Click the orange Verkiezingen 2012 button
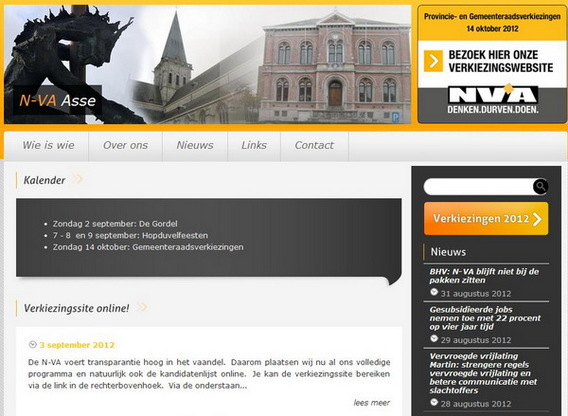This screenshot has width=568, height=416. [x=486, y=219]
